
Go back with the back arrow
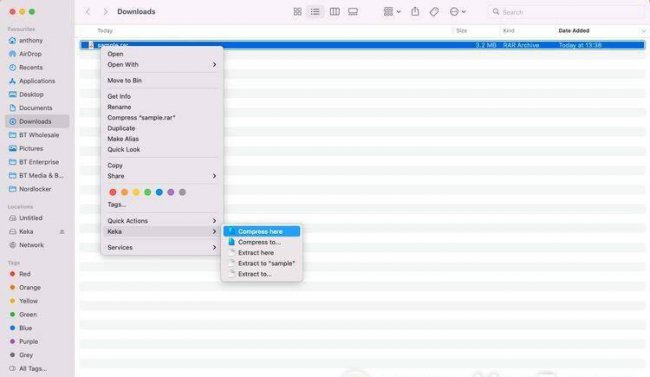[x=88, y=12]
